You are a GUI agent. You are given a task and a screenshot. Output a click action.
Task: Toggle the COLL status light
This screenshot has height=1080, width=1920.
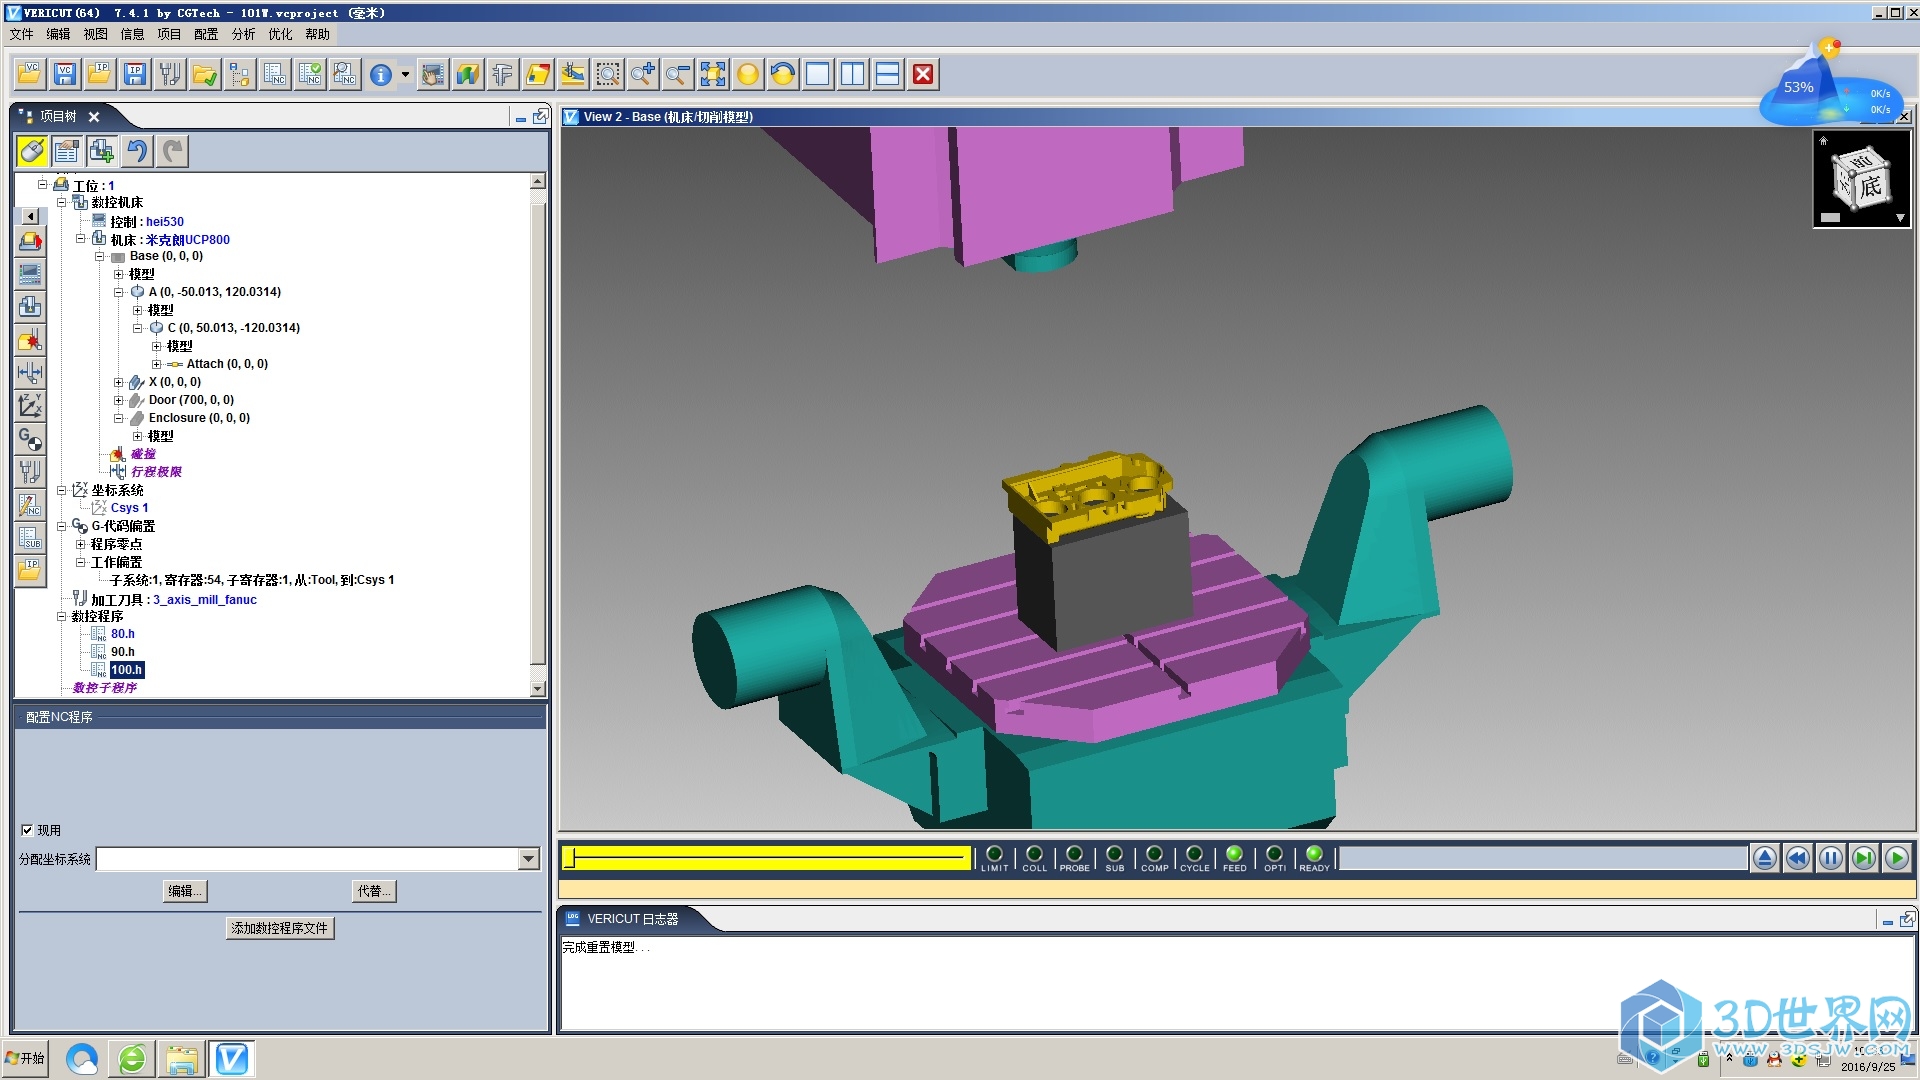[1034, 855]
